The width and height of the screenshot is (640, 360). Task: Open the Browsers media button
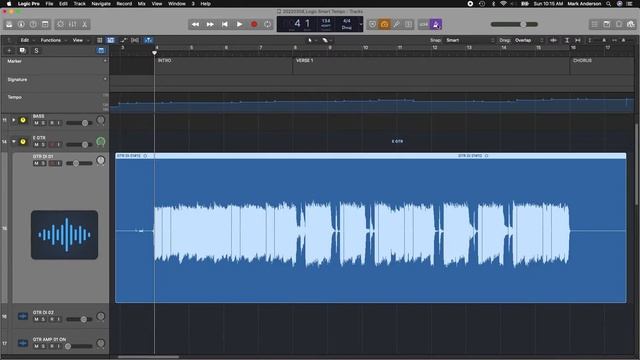point(631,24)
